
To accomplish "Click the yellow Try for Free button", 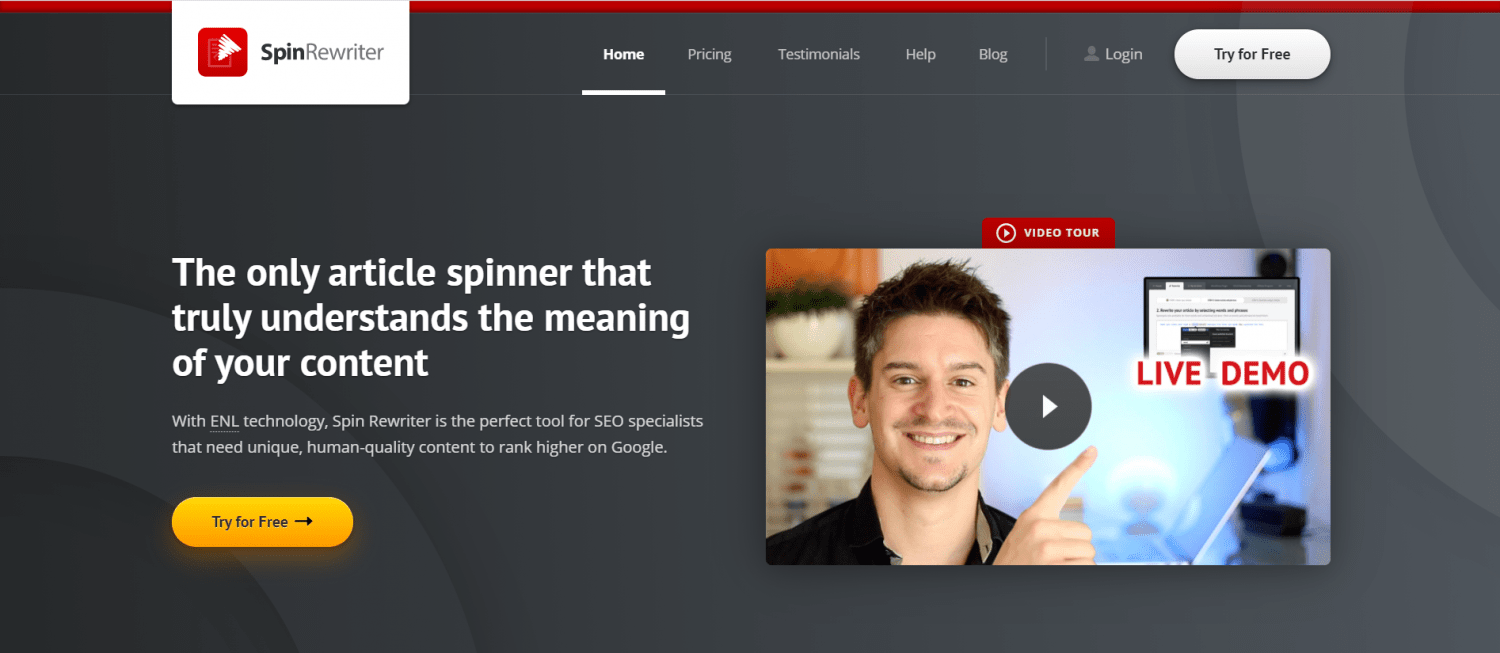I will (x=262, y=522).
